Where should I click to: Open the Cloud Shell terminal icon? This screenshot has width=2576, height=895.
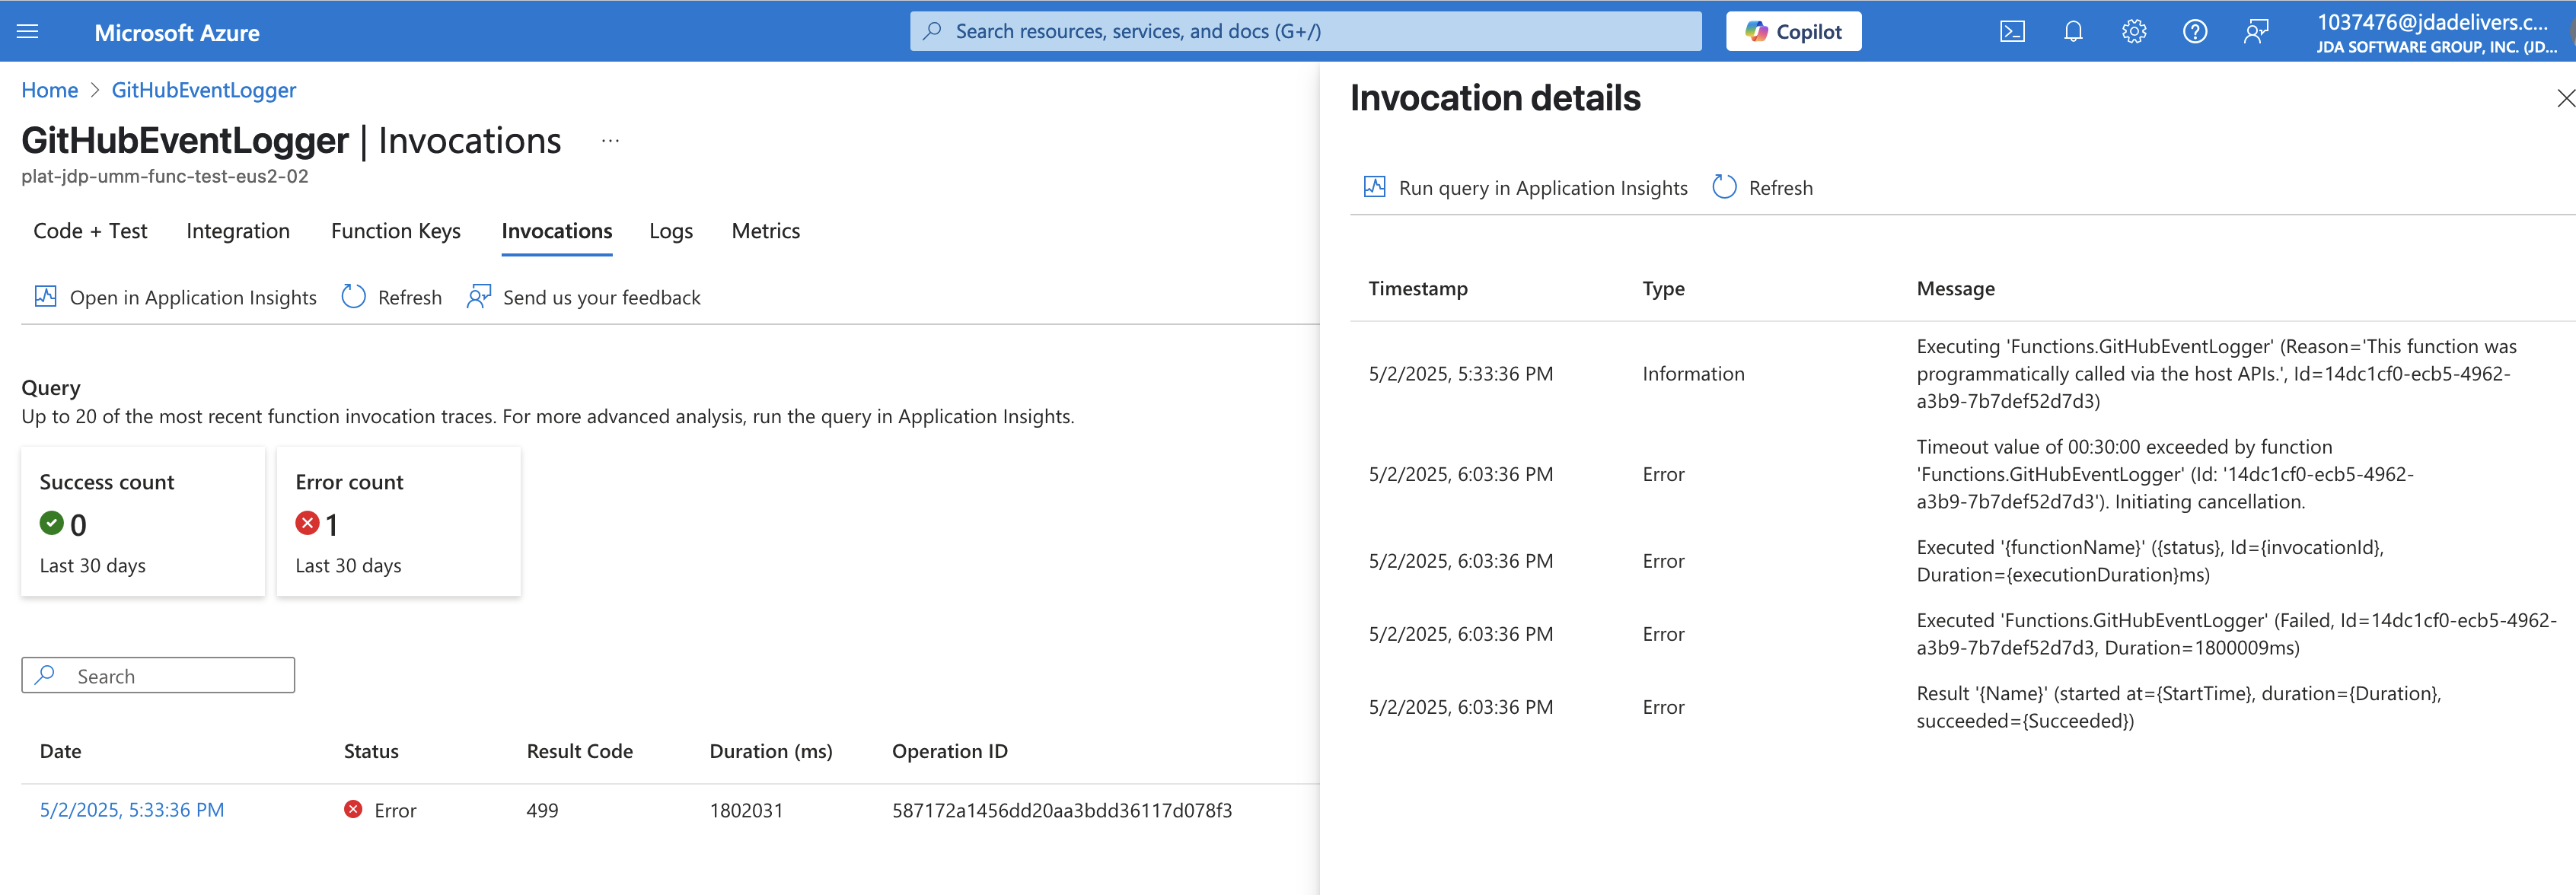pos(2013,31)
